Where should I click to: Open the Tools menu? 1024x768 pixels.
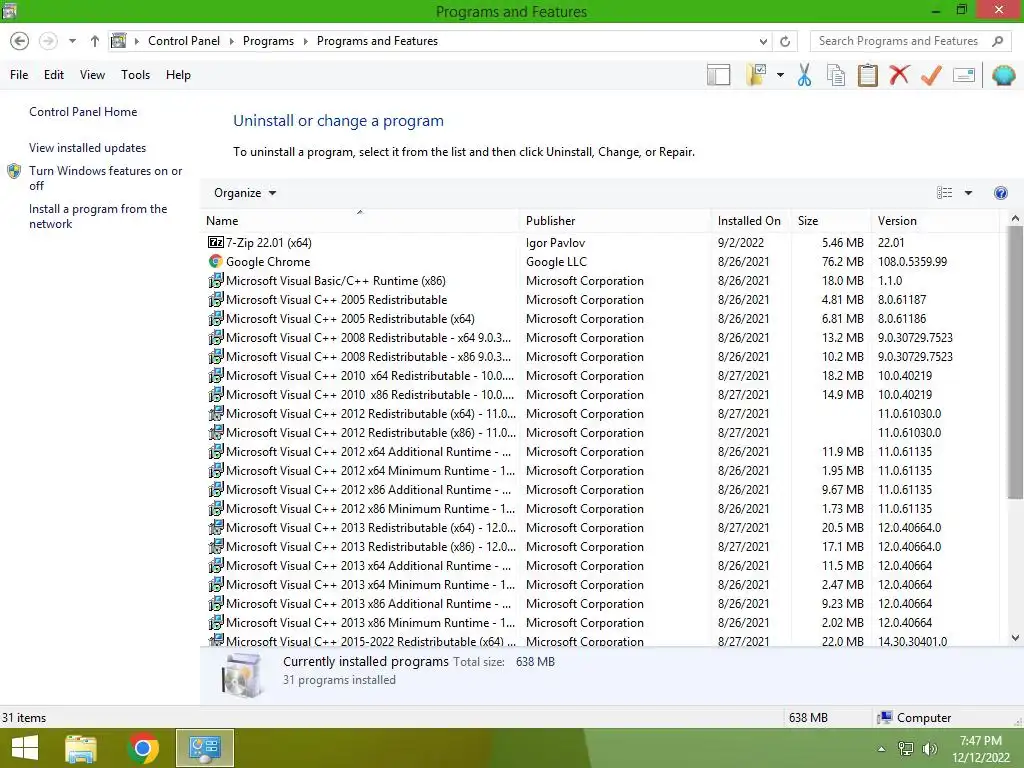pyautogui.click(x=135, y=75)
